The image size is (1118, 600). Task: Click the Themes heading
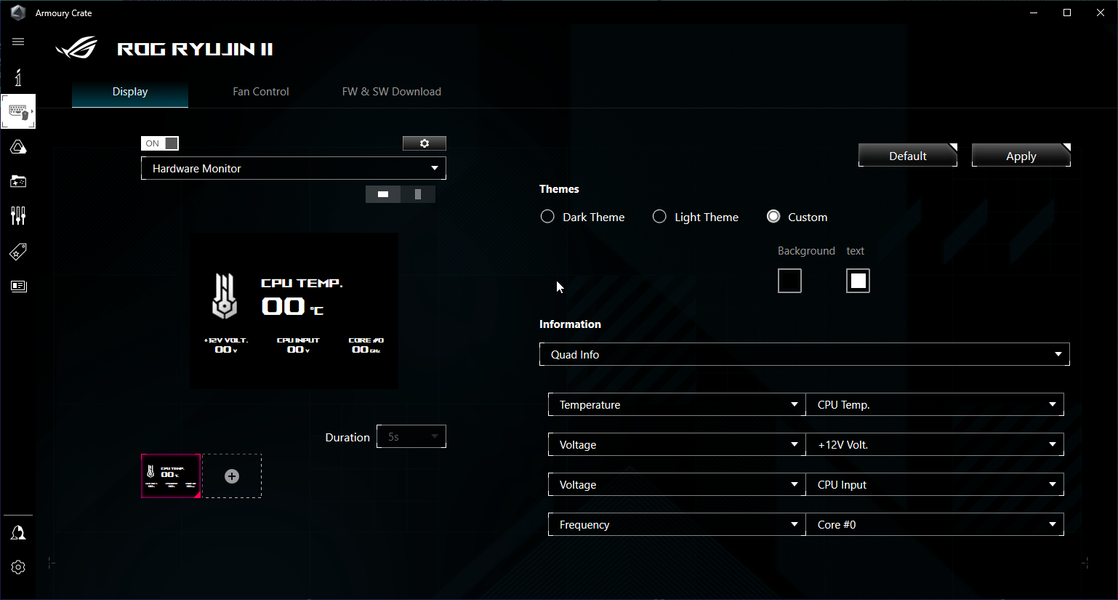(559, 189)
